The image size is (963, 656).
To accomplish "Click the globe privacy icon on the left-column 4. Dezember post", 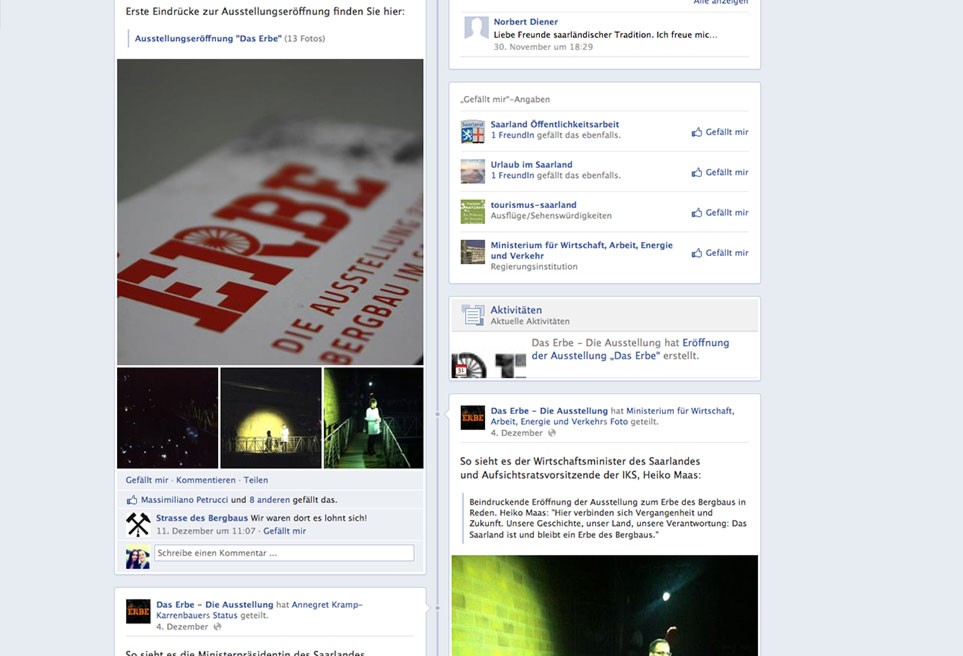I will coord(217,627).
